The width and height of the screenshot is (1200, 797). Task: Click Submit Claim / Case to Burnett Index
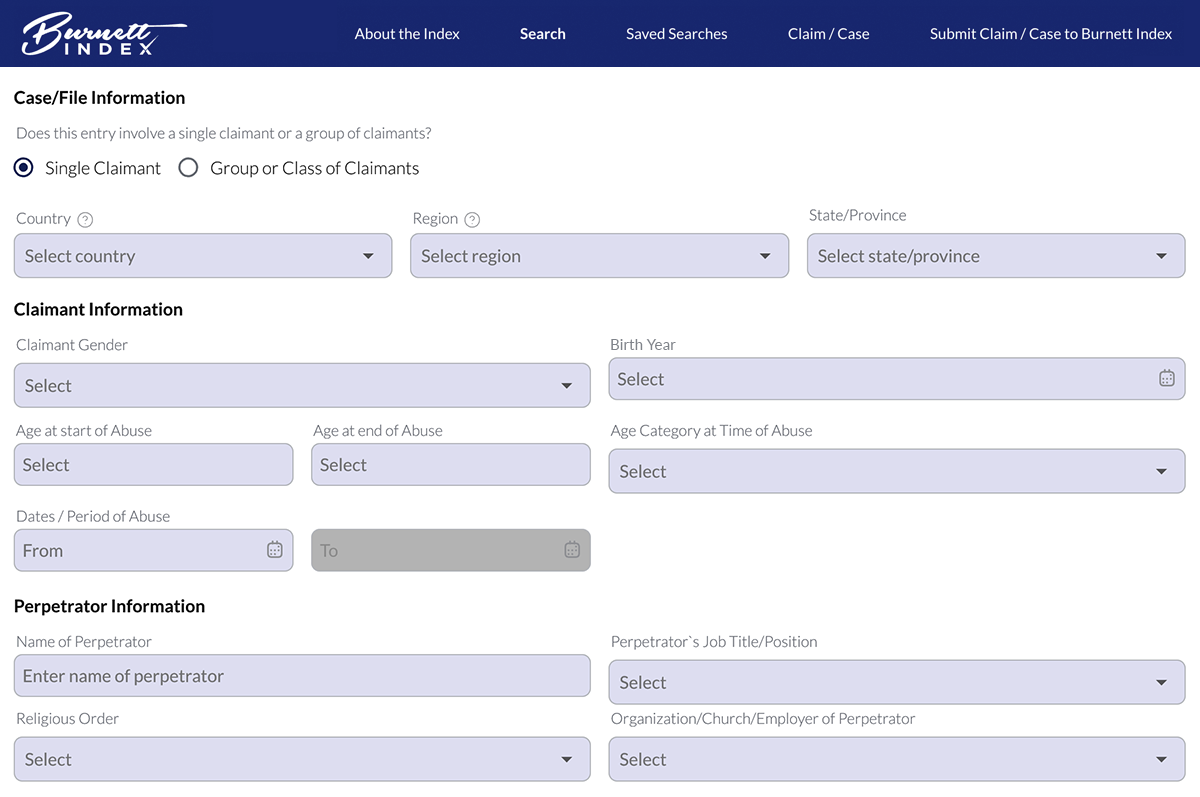coord(1050,34)
